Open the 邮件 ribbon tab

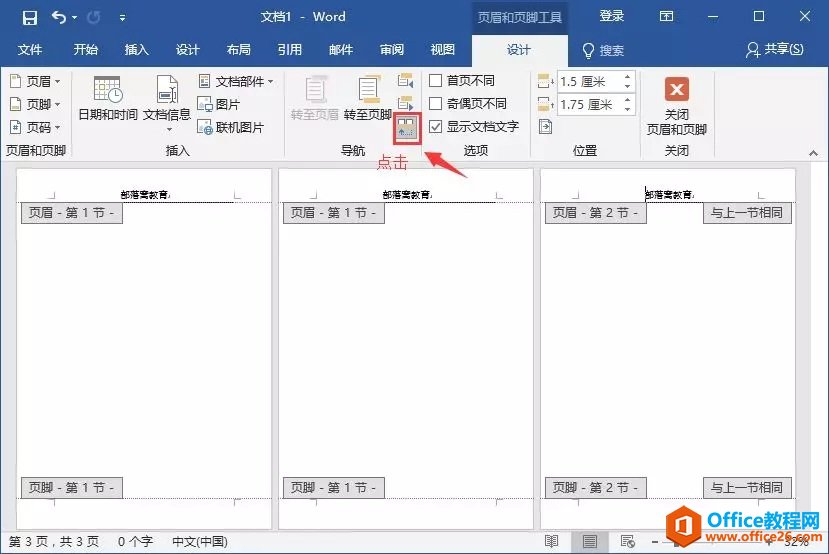click(x=340, y=50)
